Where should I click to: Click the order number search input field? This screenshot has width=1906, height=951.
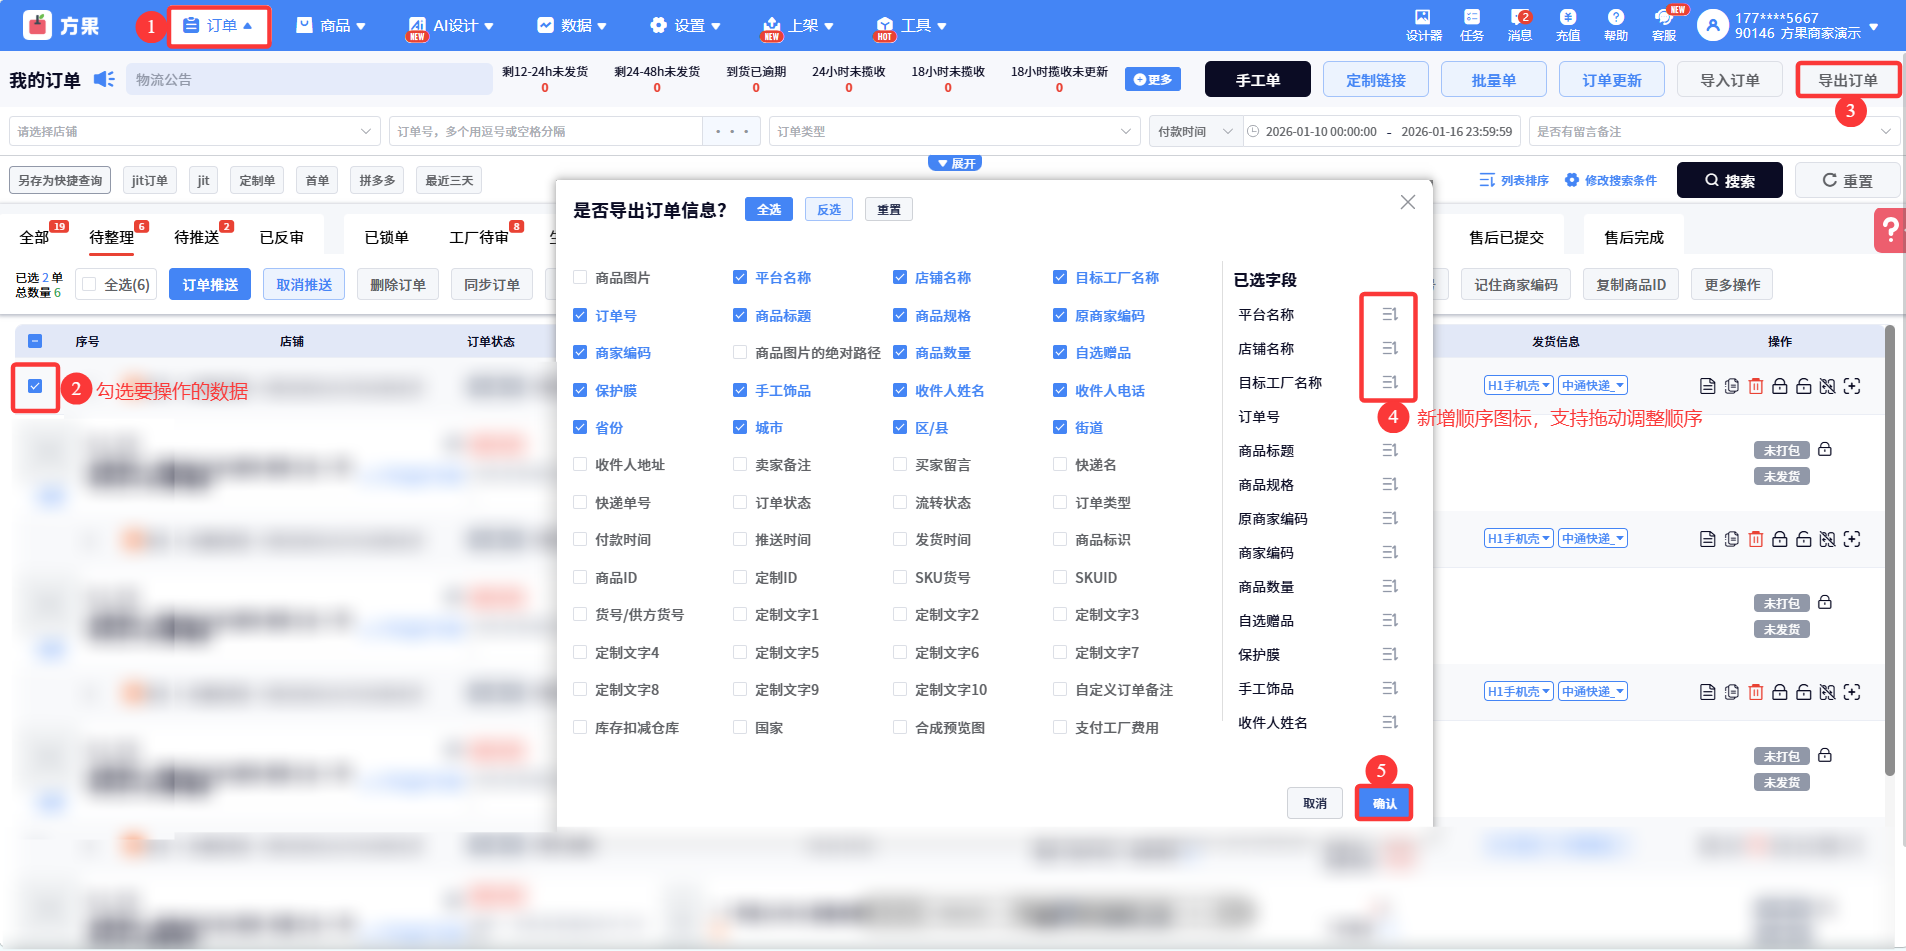(545, 132)
